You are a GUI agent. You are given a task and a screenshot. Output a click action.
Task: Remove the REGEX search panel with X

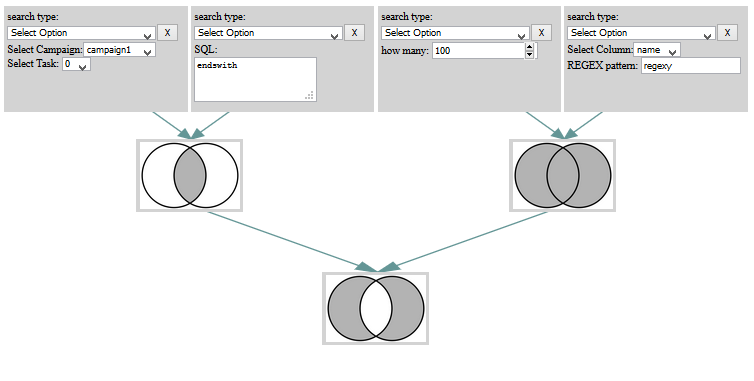tap(727, 33)
